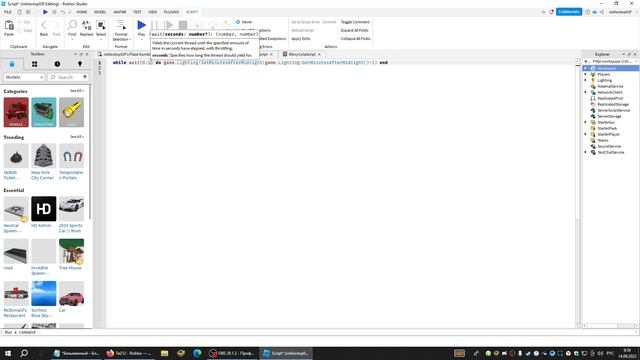Open the Recent clock tab in Toolbox
Viewport: 640px width, 360px height.
[57, 64]
